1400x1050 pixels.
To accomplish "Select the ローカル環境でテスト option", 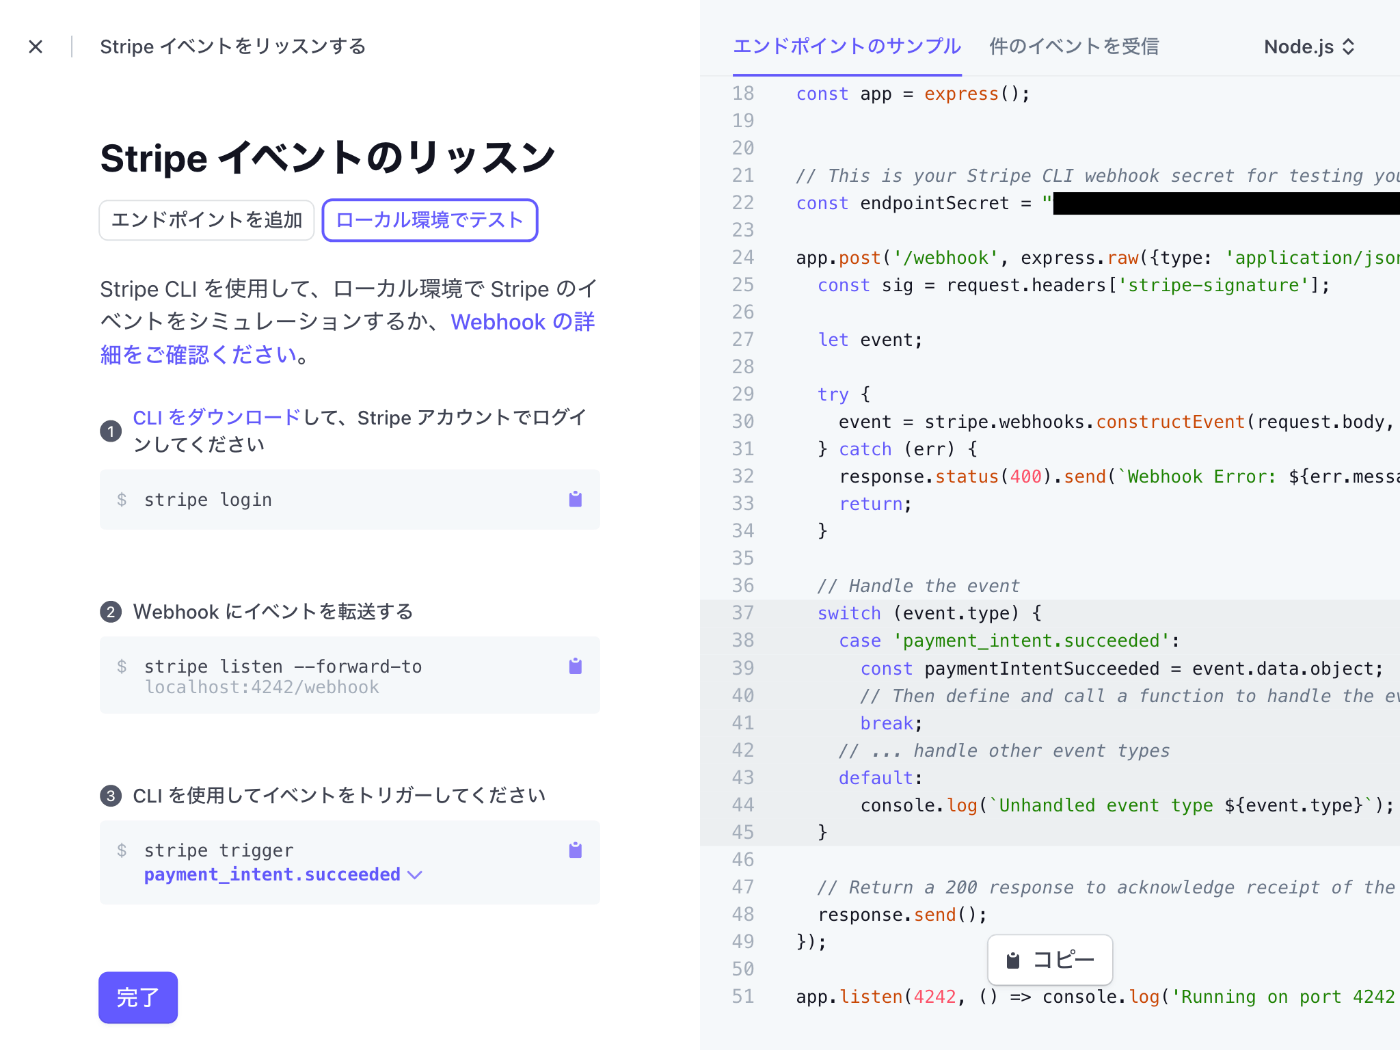I will click(430, 220).
